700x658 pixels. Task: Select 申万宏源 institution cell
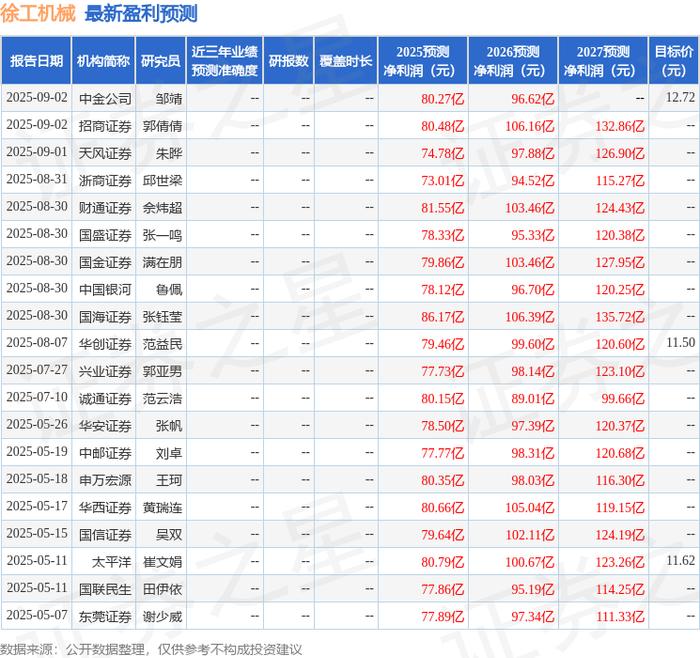pos(105,480)
